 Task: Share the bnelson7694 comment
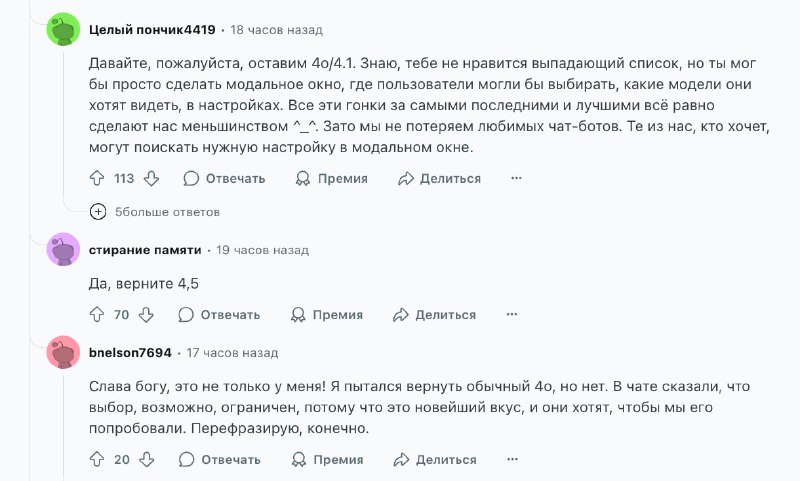tap(434, 459)
